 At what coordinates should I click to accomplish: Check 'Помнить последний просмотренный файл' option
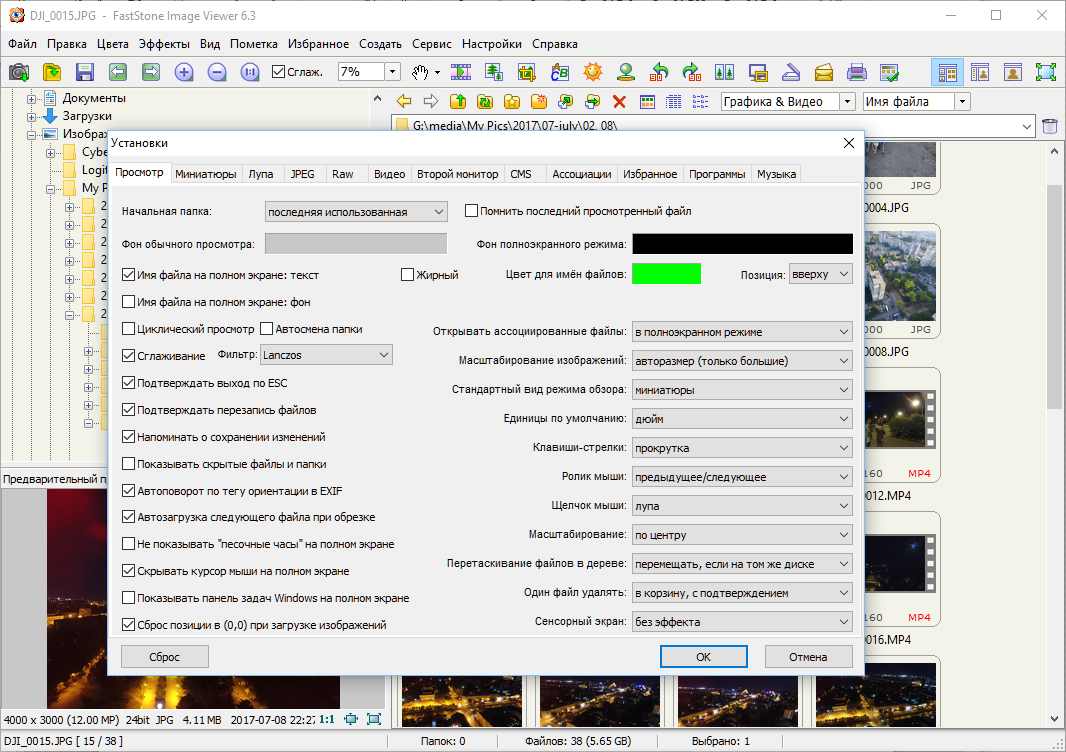pos(472,211)
